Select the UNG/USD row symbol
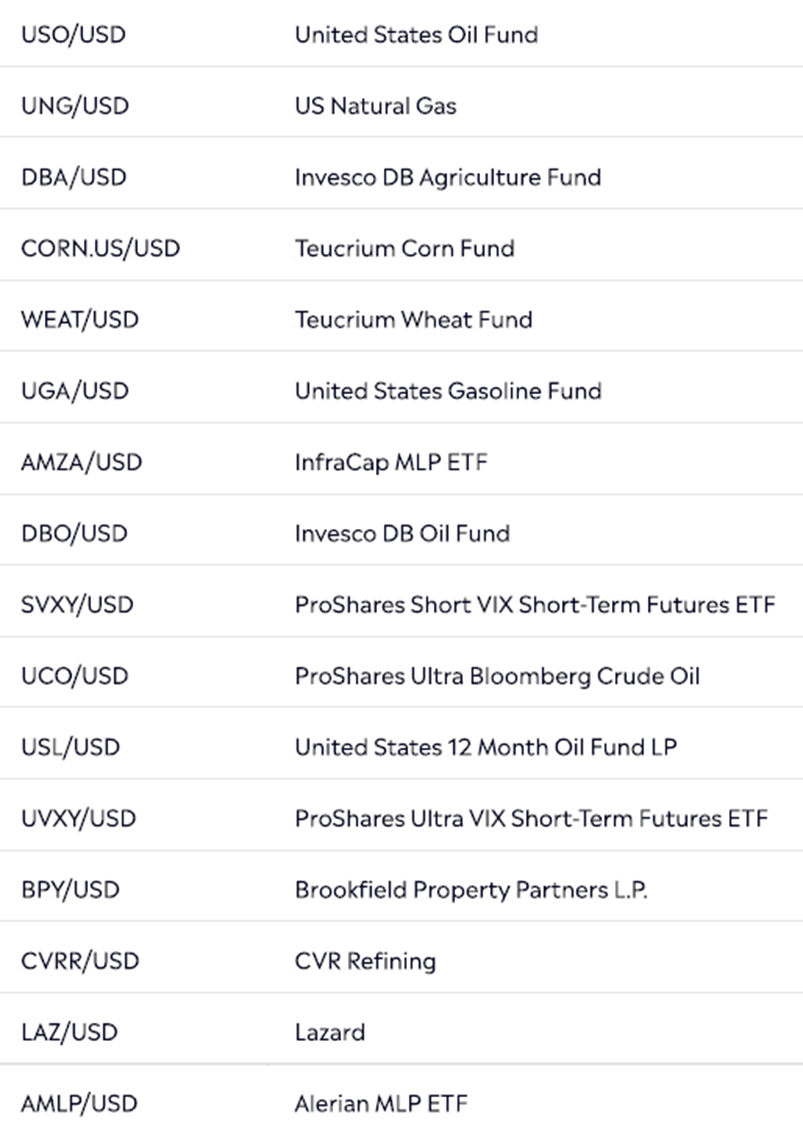The width and height of the screenshot is (803, 1131). [x=74, y=106]
